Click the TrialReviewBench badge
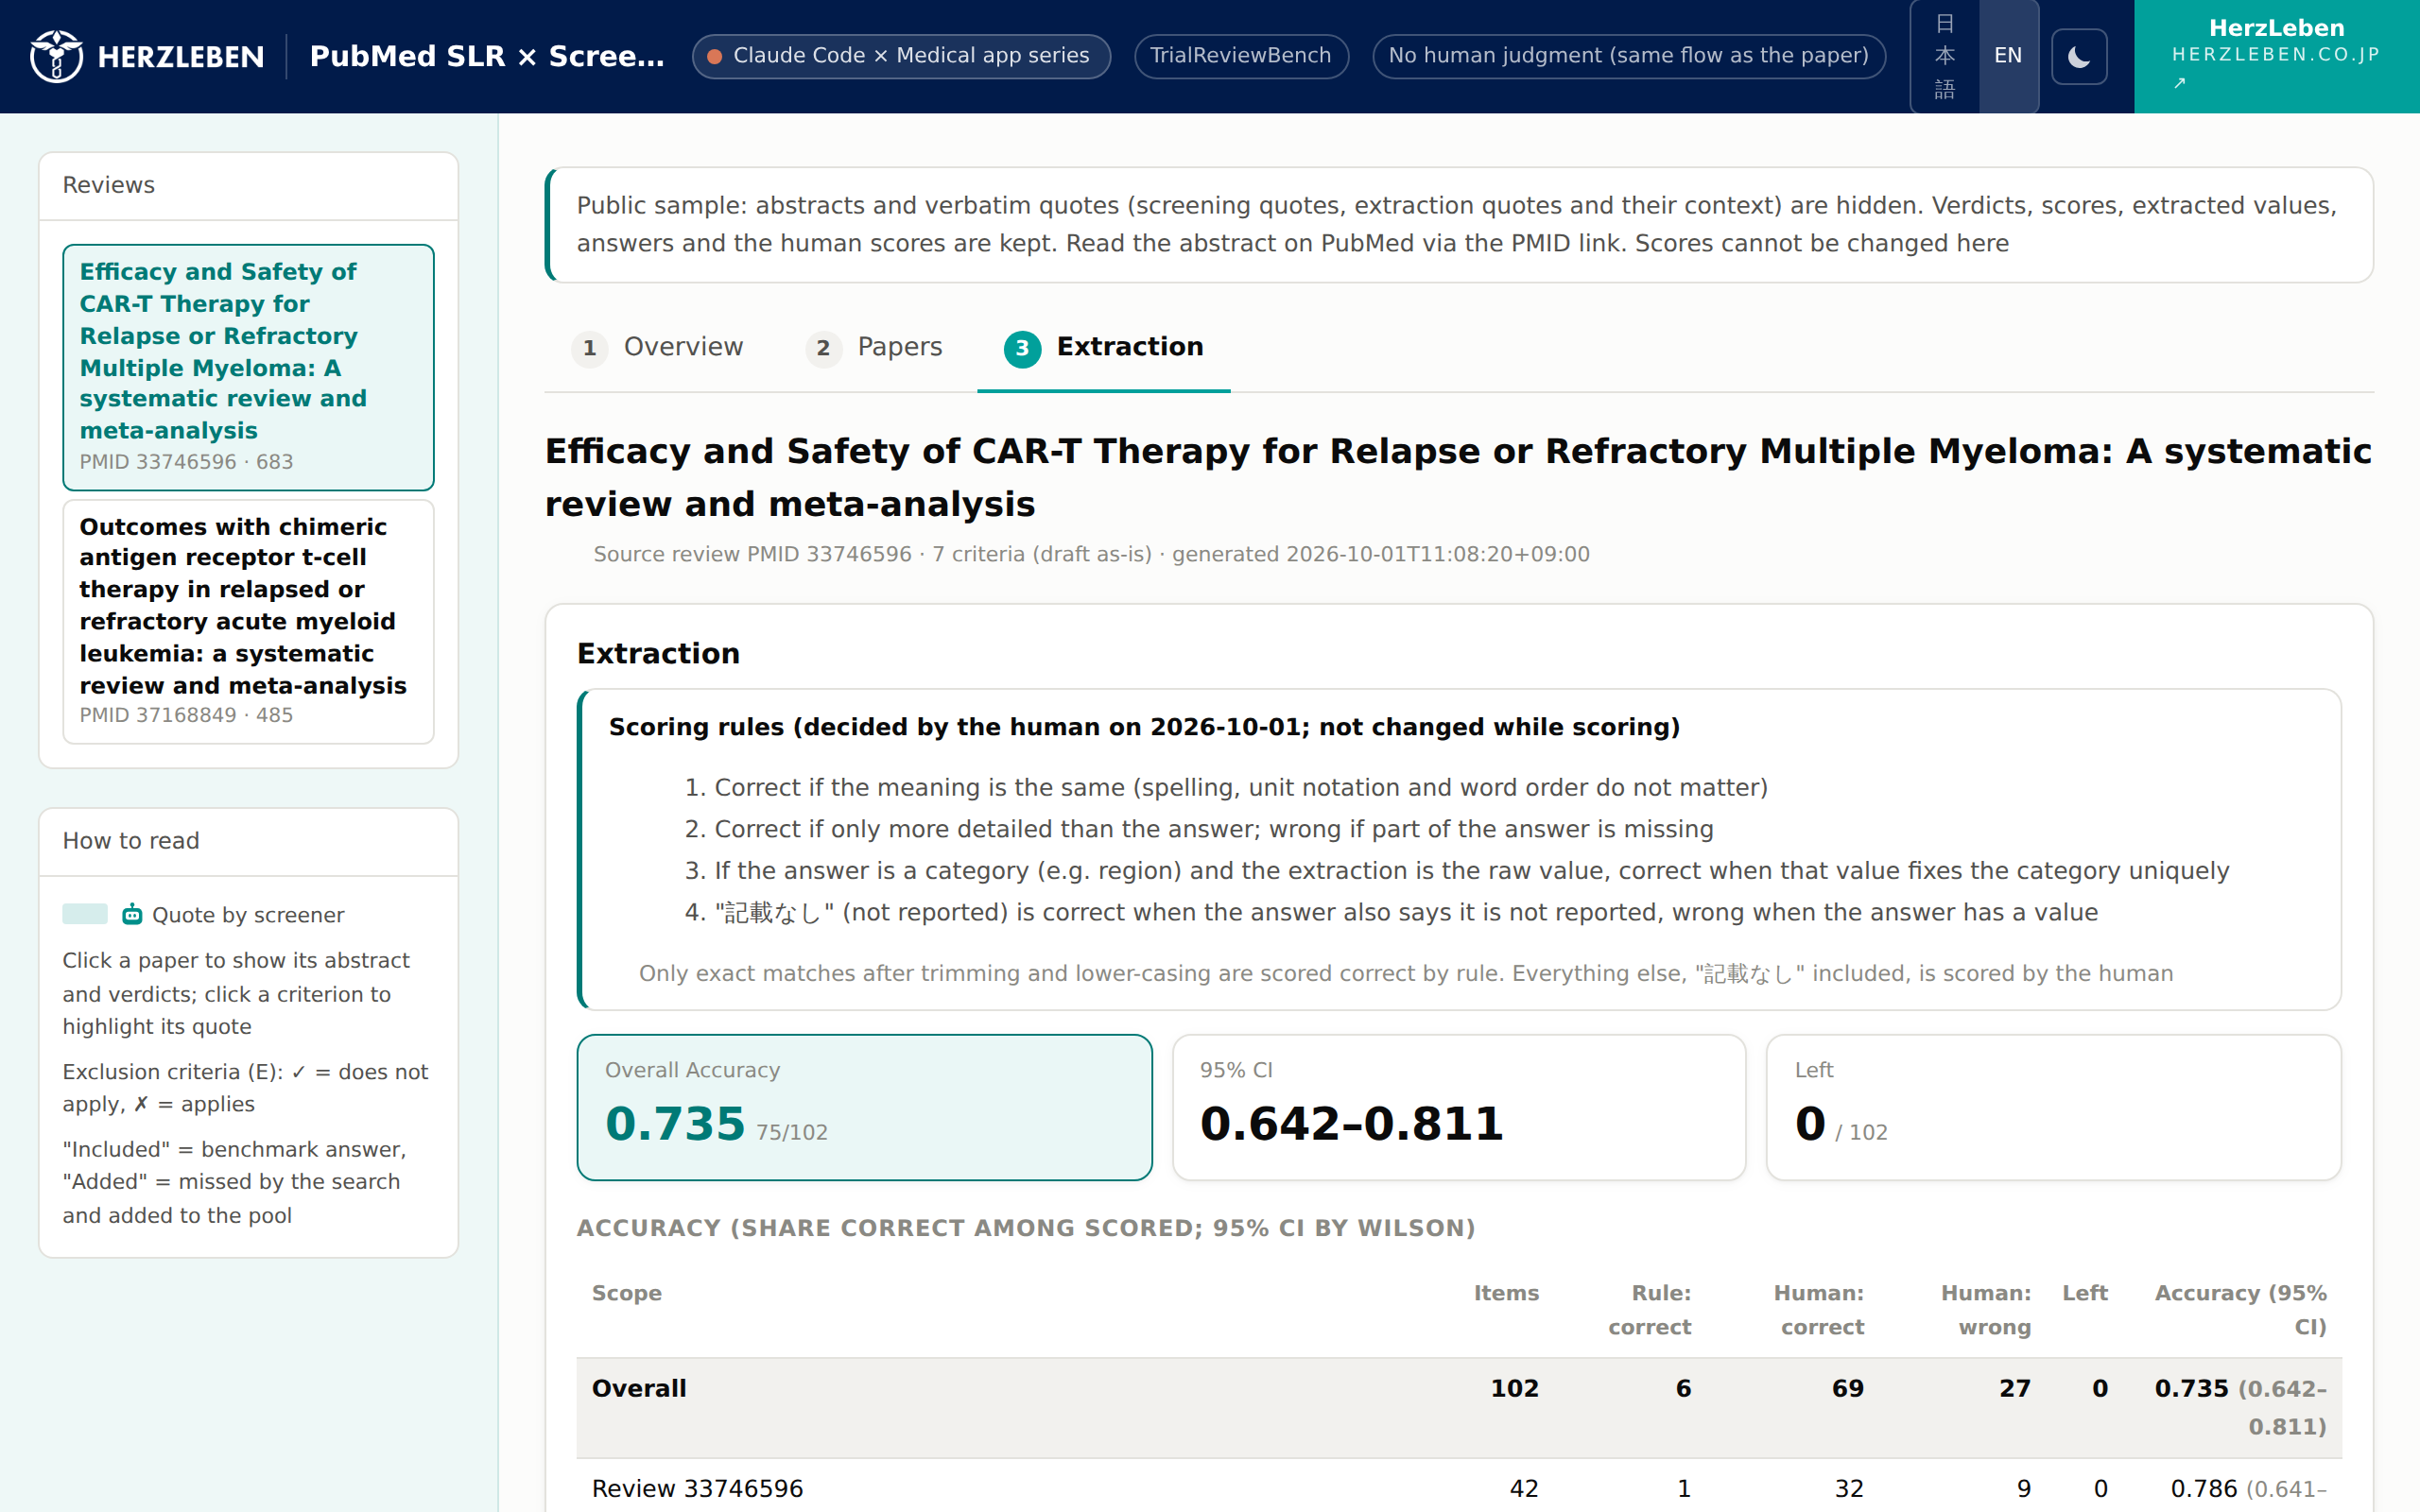This screenshot has width=2420, height=1512. [x=1241, y=56]
